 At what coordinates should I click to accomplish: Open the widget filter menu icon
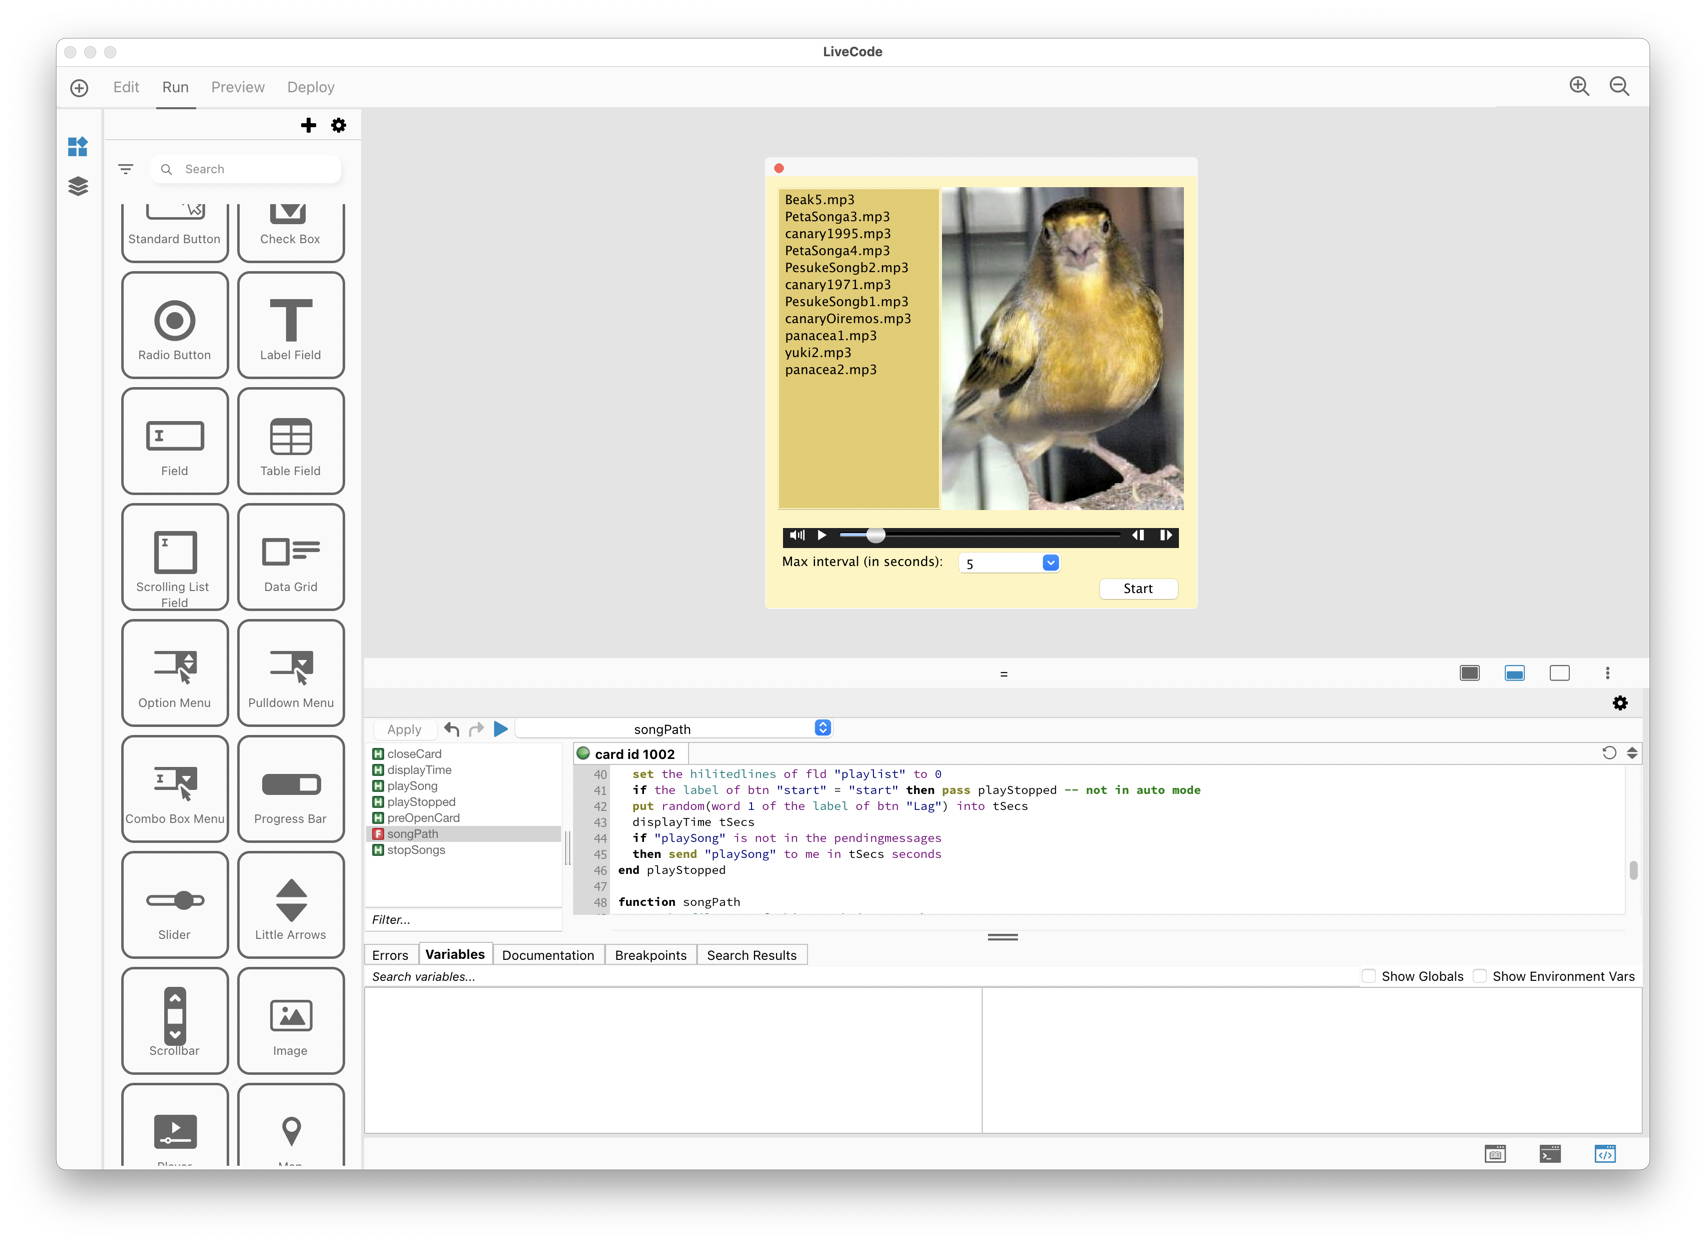(x=126, y=169)
